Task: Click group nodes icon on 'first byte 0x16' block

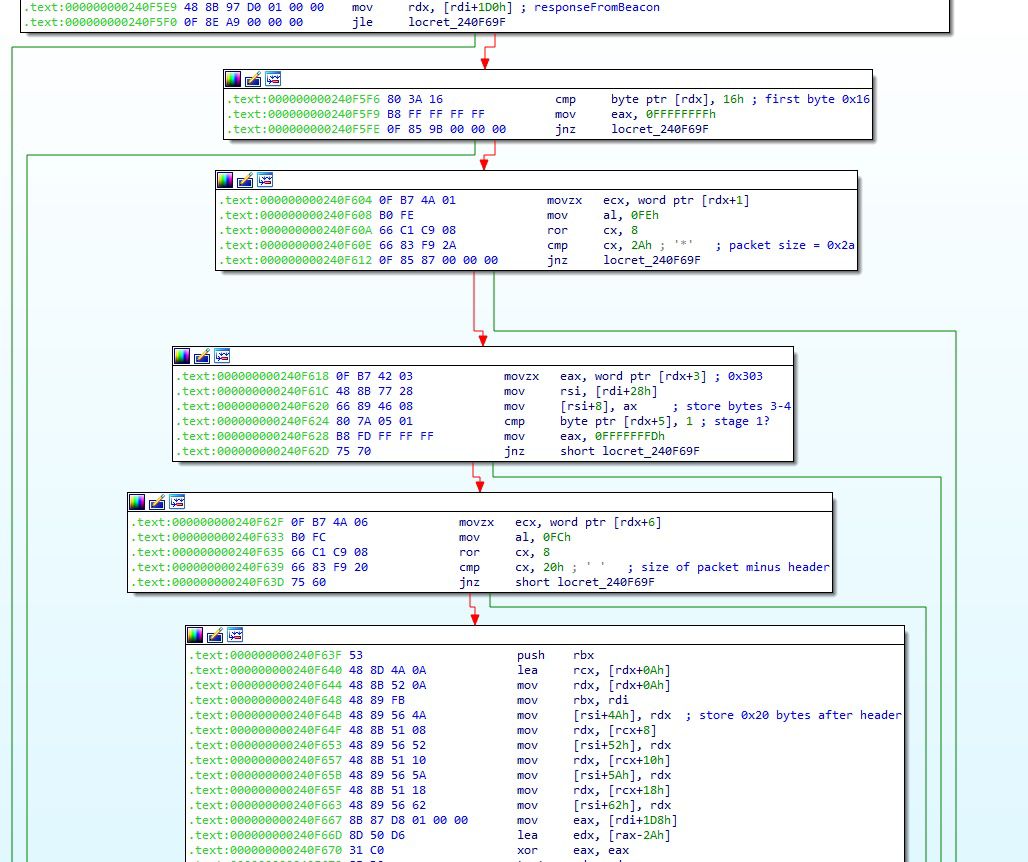Action: 273,79
